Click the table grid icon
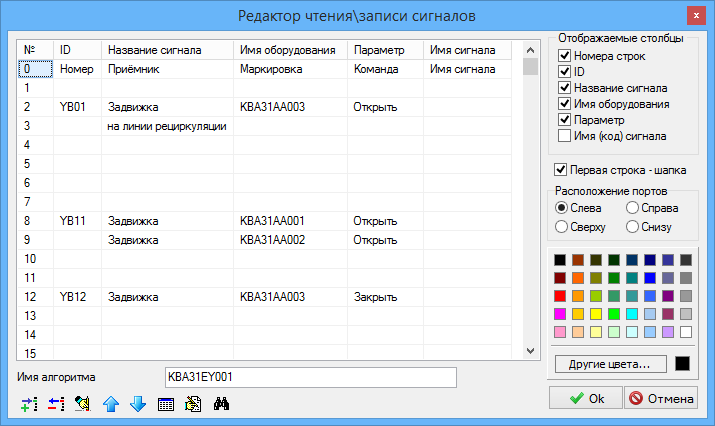Screen dimensions: 715x426 [167, 404]
